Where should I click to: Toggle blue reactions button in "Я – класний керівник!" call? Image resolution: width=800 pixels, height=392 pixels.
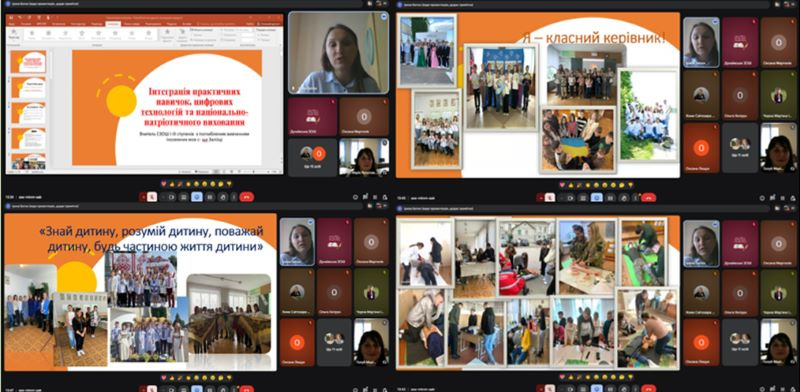click(x=596, y=198)
